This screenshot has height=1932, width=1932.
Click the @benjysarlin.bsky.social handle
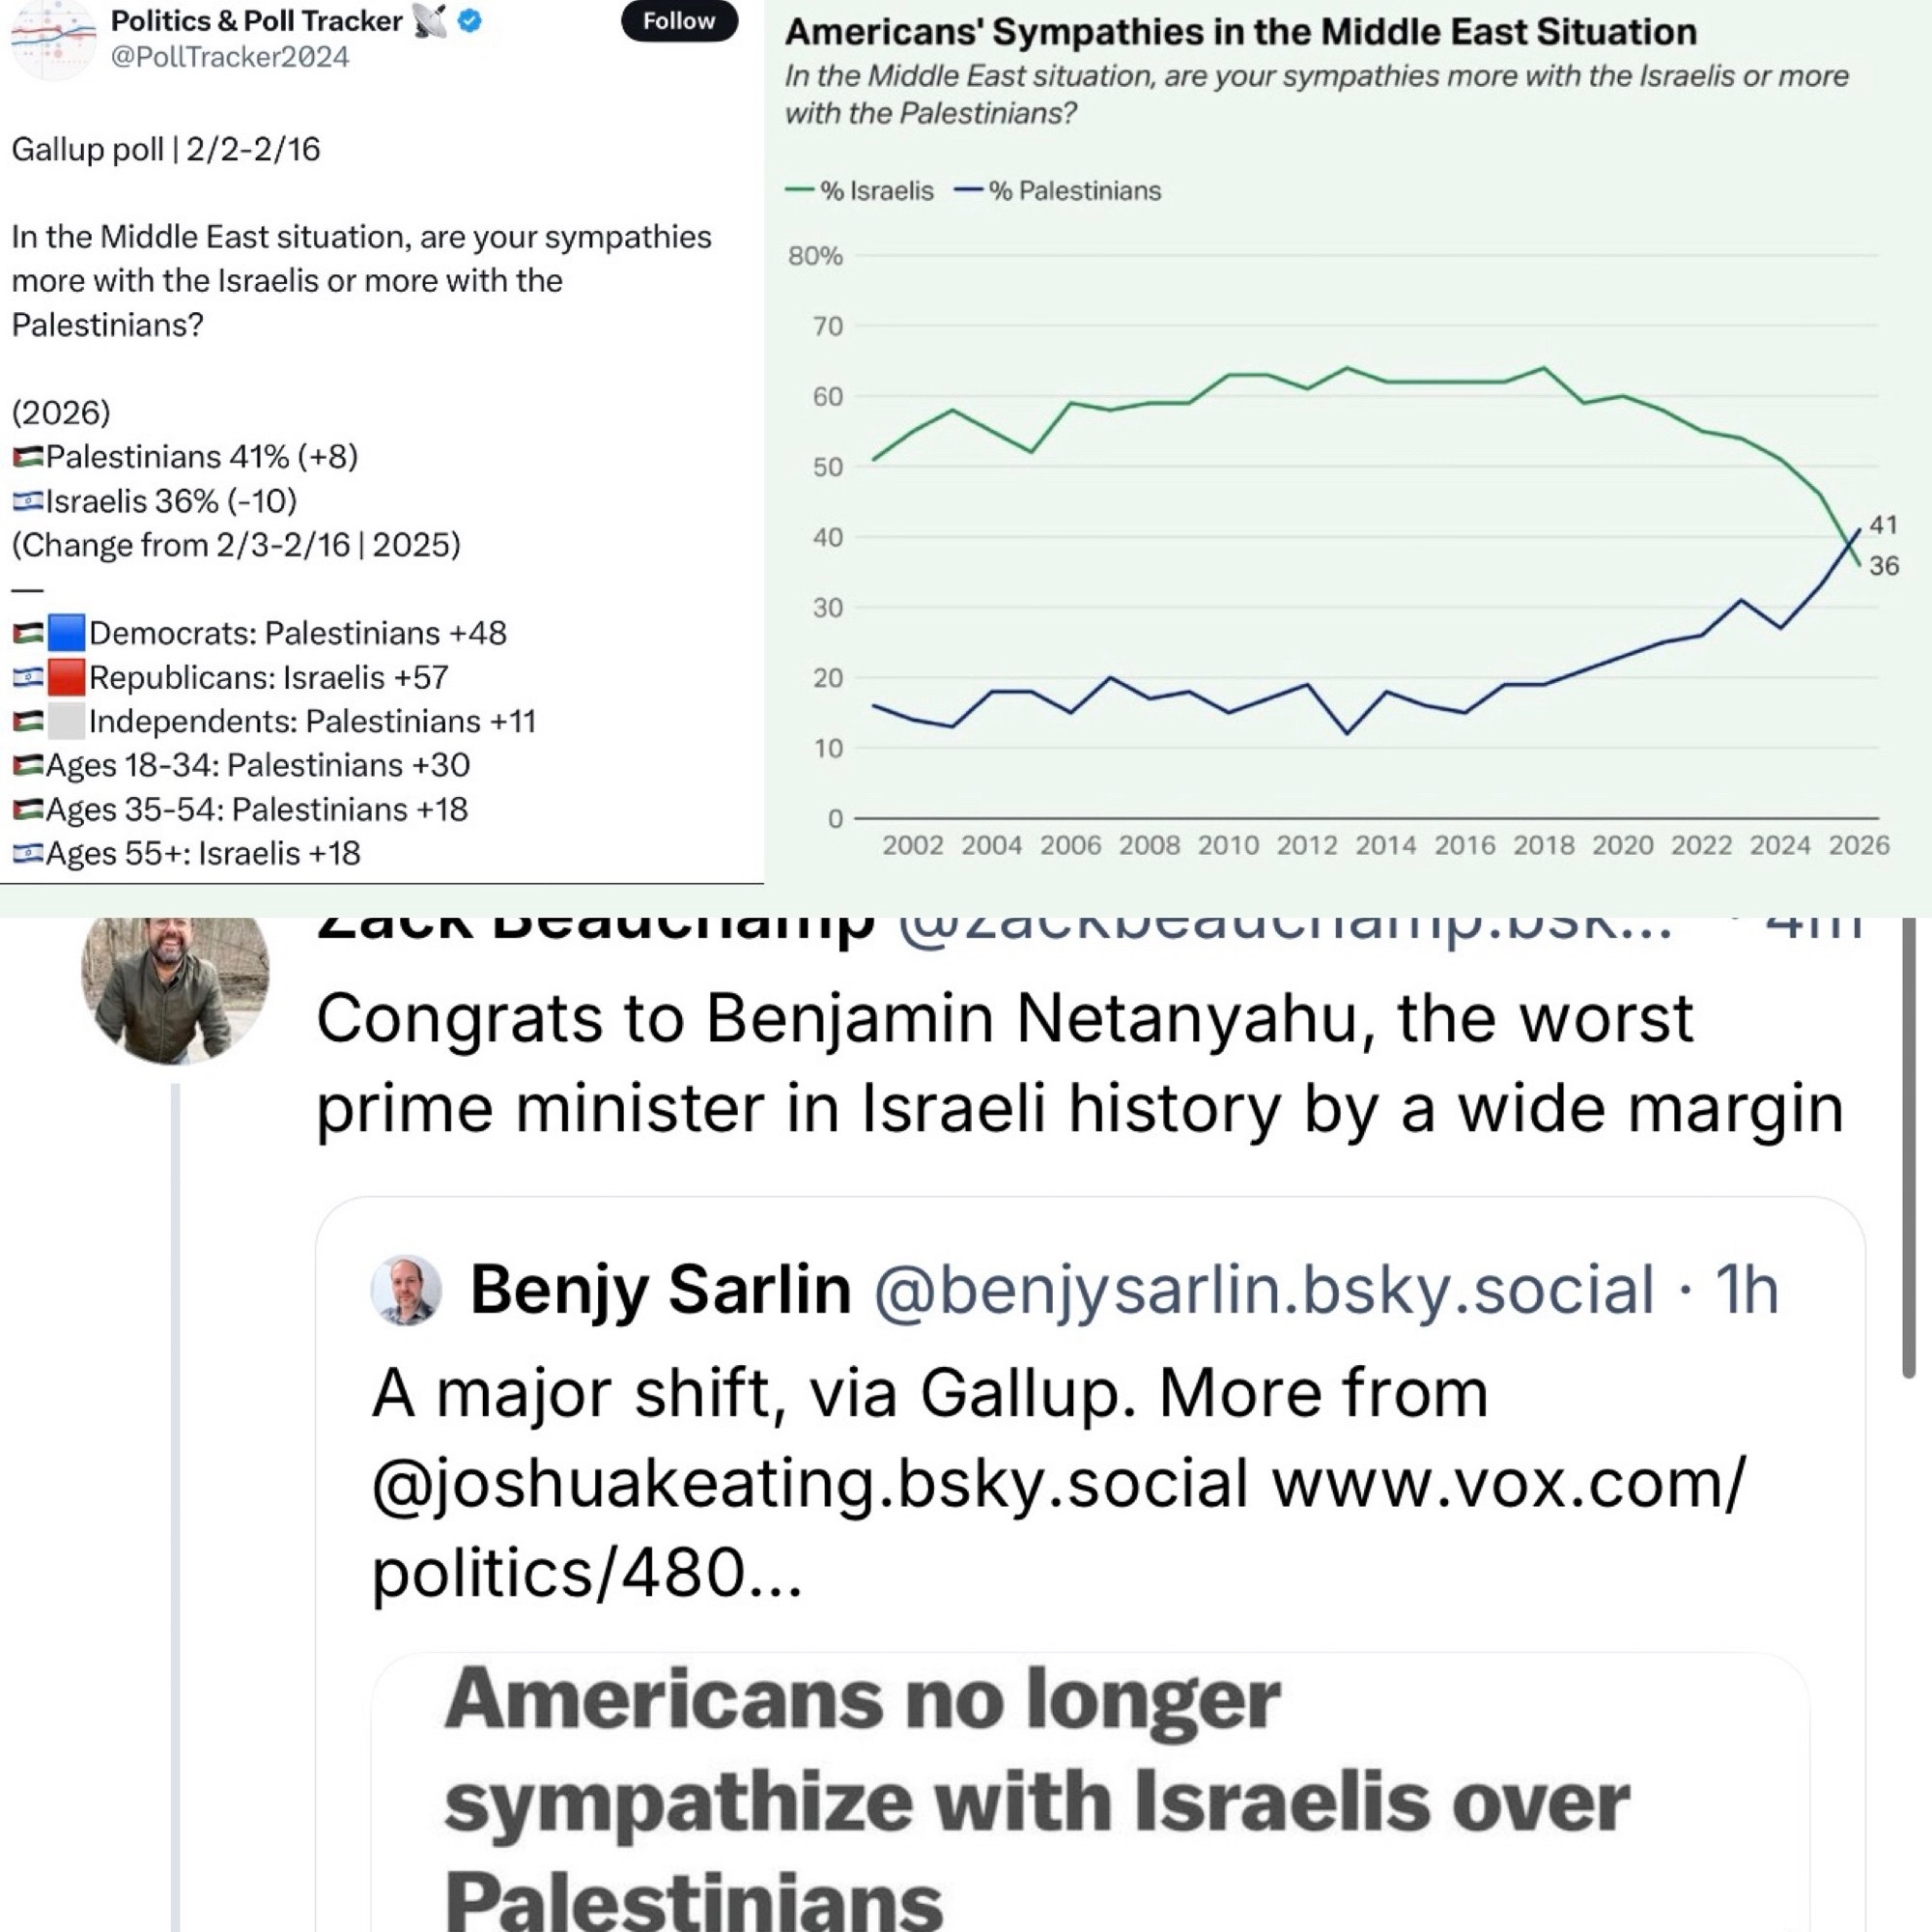point(1264,1289)
